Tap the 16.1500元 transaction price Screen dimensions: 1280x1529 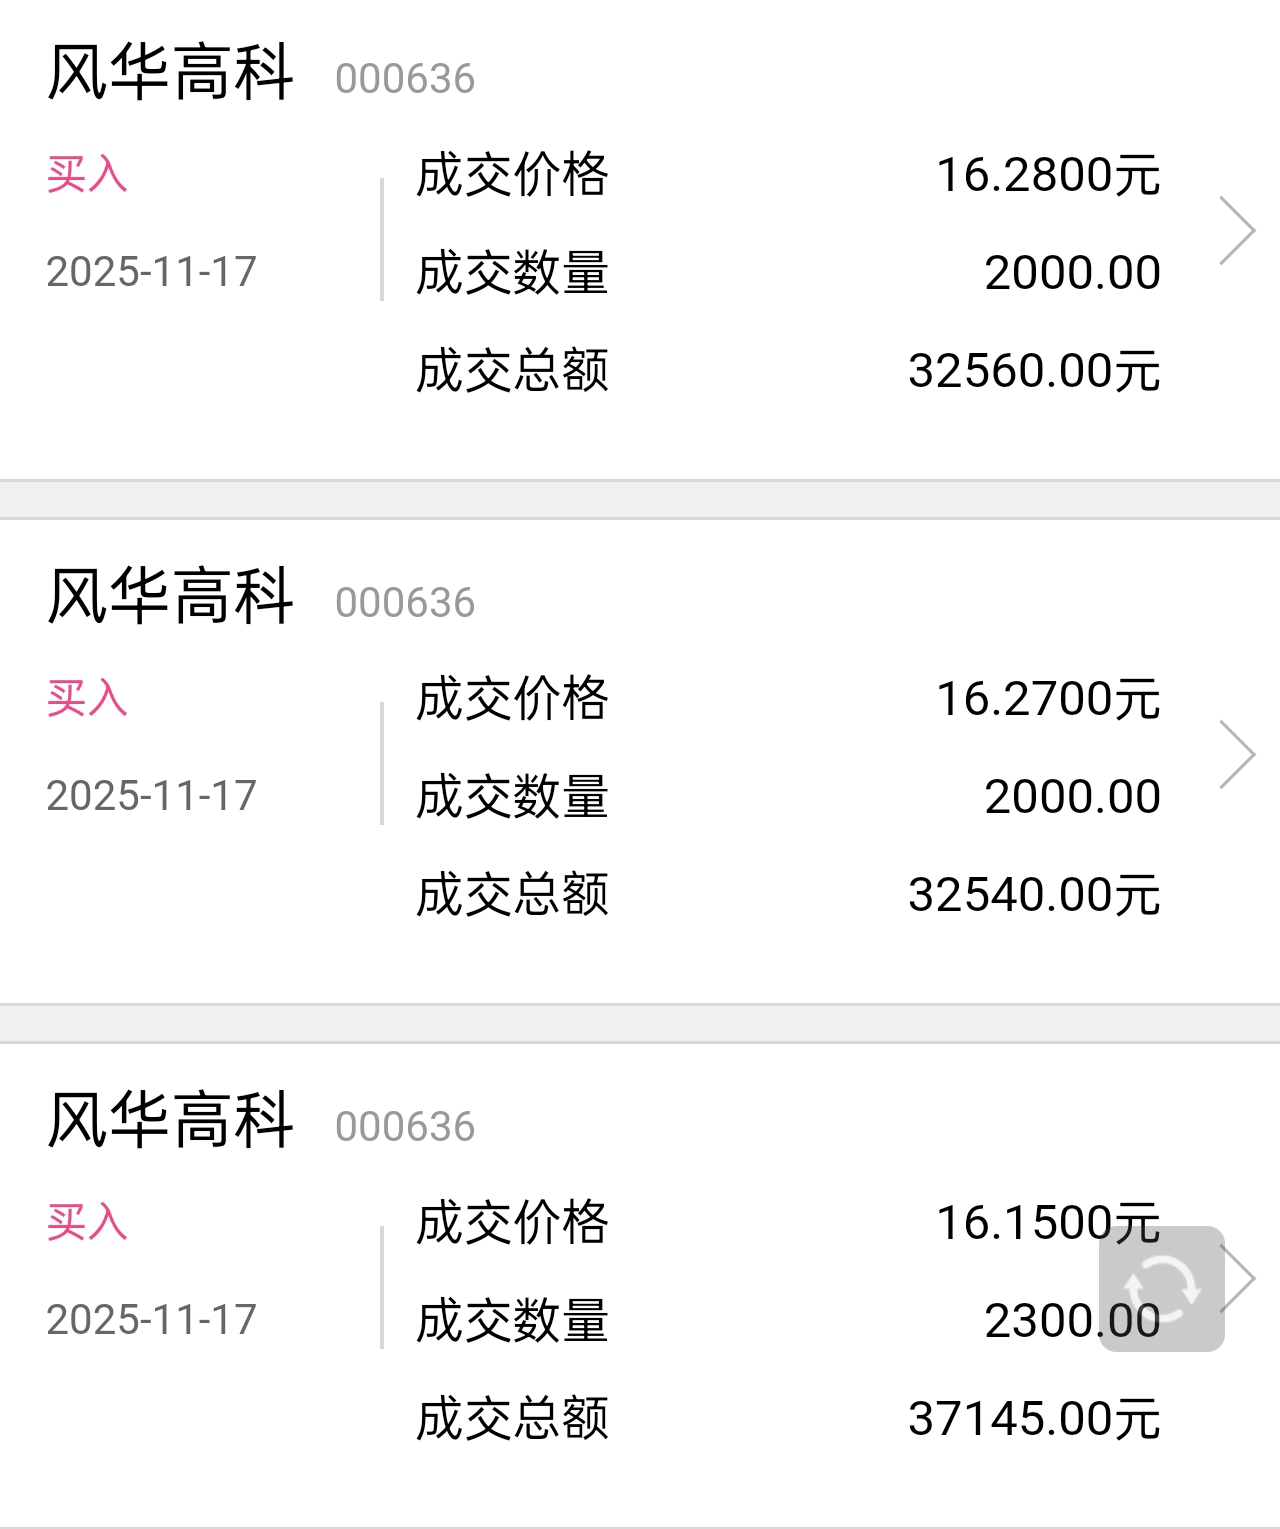(x=1048, y=1223)
